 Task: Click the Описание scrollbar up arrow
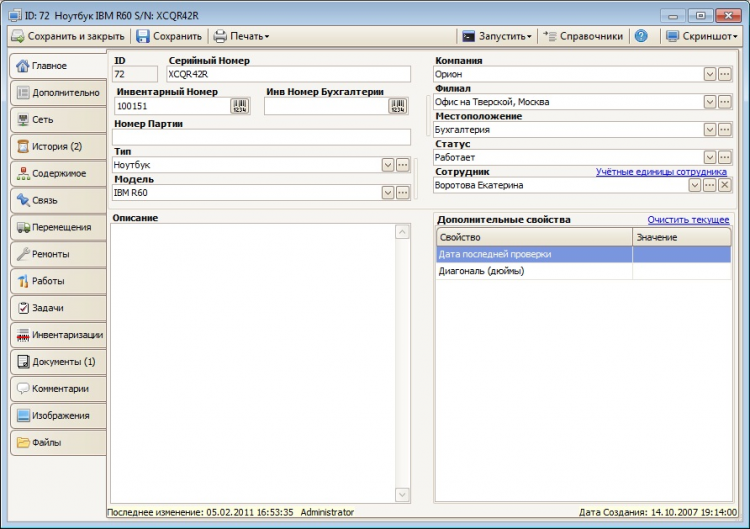pos(403,232)
